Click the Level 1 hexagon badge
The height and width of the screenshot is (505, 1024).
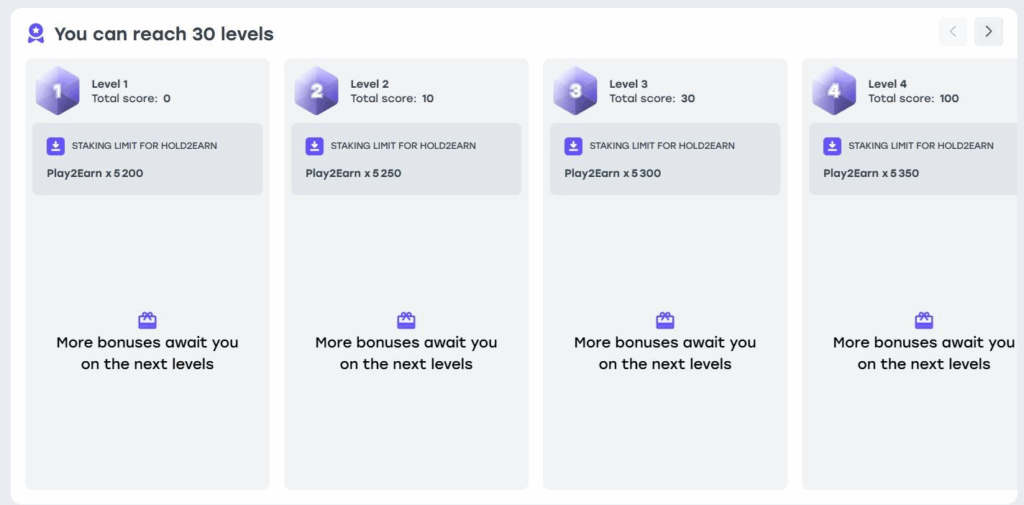(58, 91)
